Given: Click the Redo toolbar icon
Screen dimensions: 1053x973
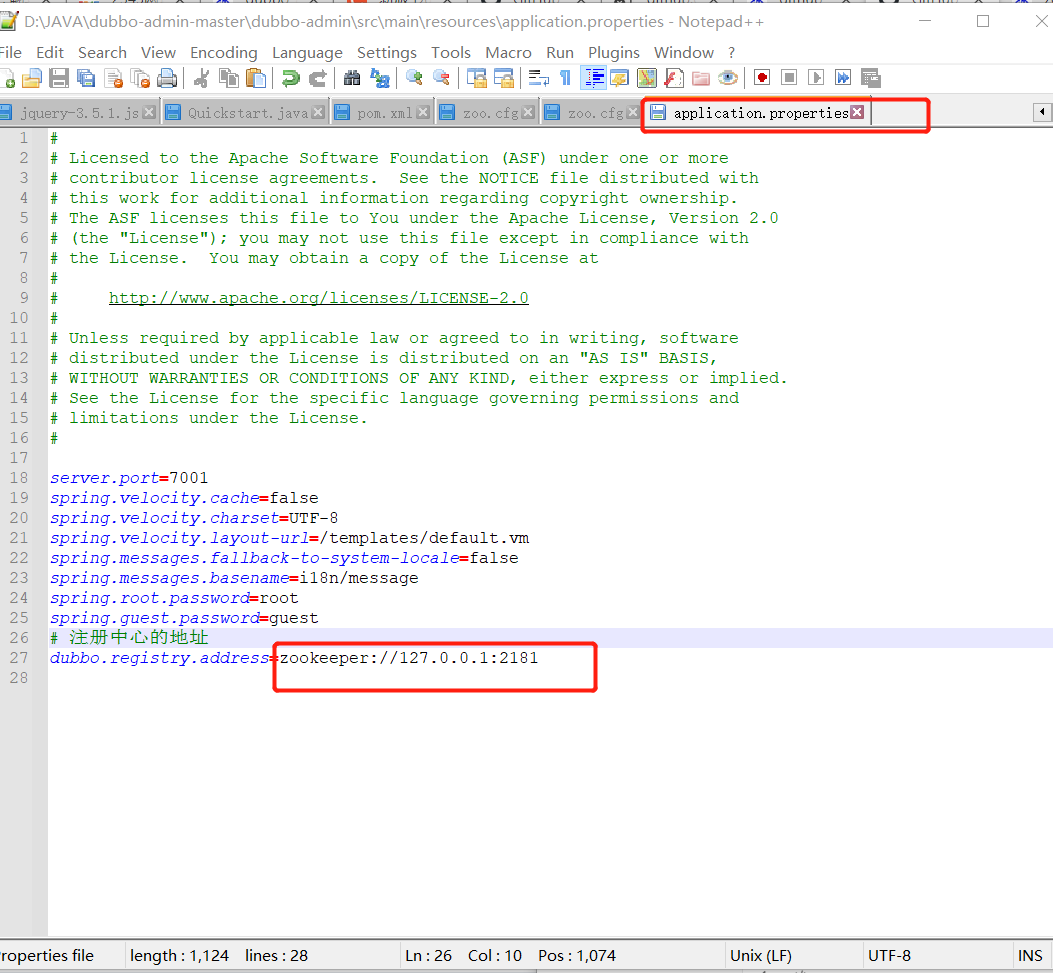Looking at the screenshot, I should click(x=318, y=79).
